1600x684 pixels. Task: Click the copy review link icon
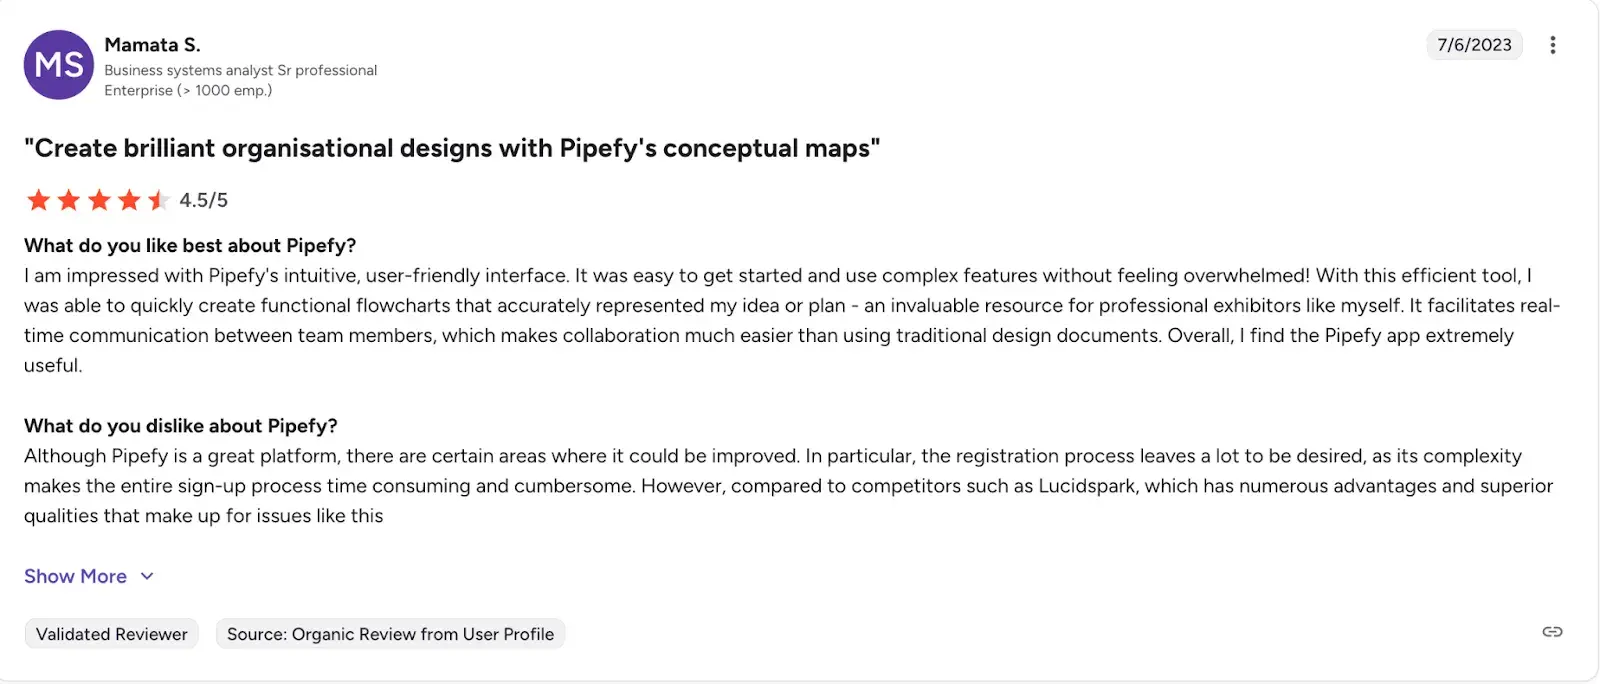pos(1552,631)
